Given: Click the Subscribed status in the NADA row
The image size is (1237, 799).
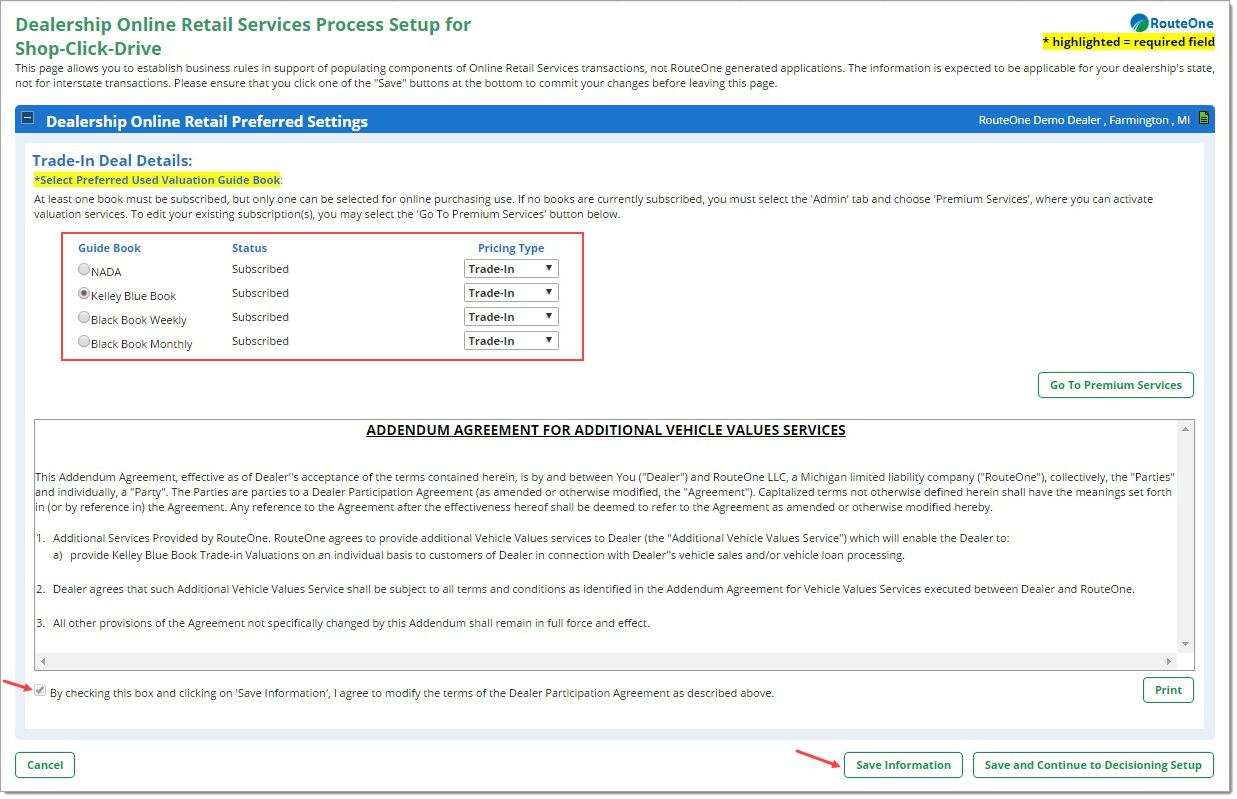Looking at the screenshot, I should point(260,269).
